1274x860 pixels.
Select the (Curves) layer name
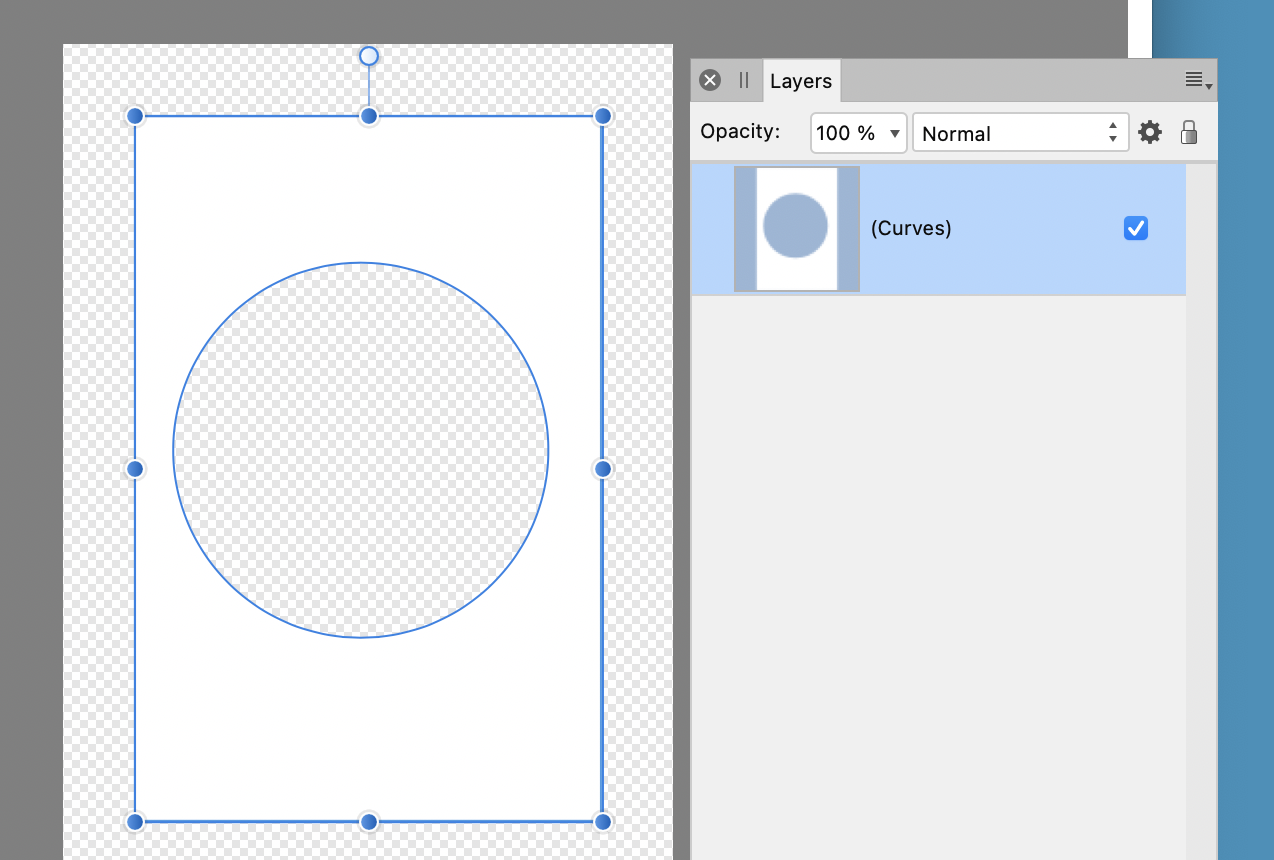911,228
